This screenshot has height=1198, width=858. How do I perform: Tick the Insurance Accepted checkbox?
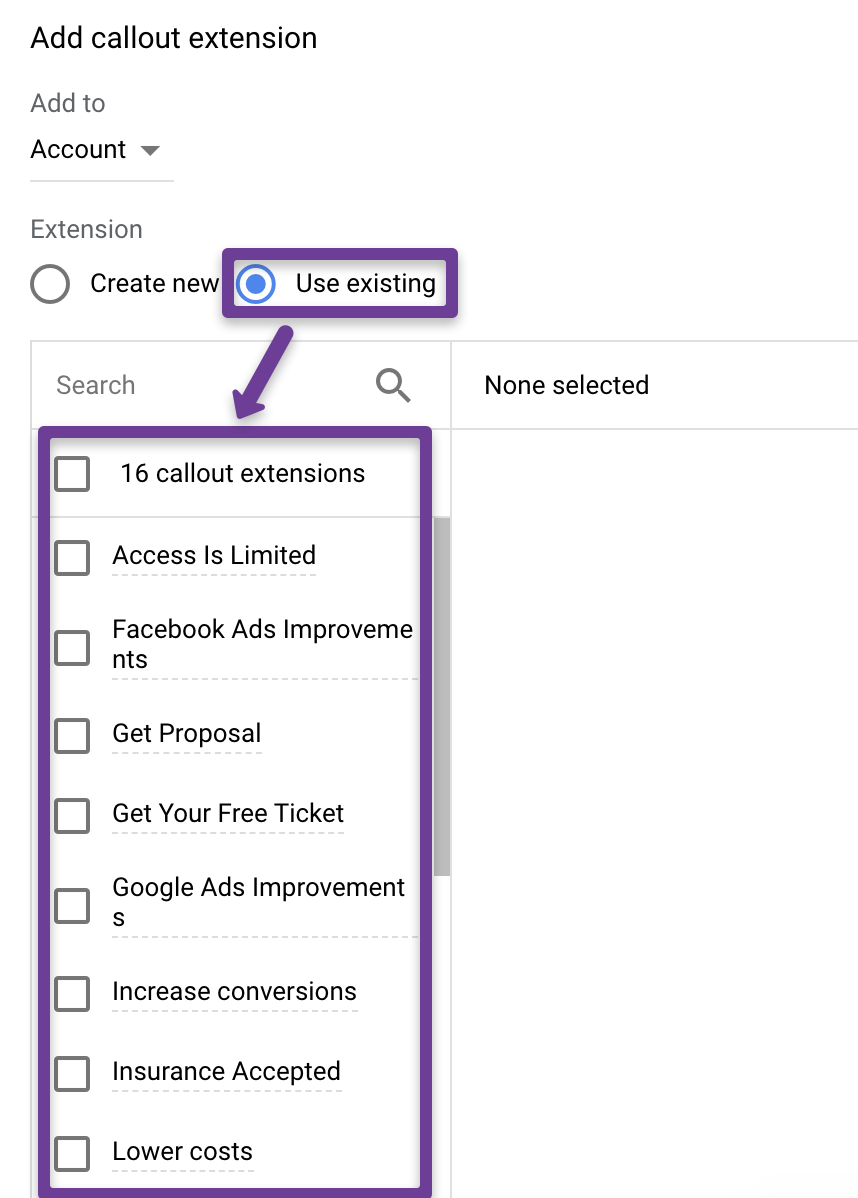73,1073
